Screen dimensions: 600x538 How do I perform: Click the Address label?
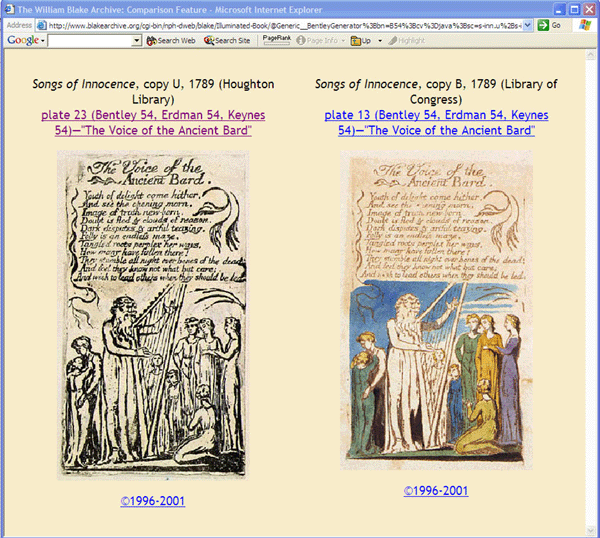point(19,25)
